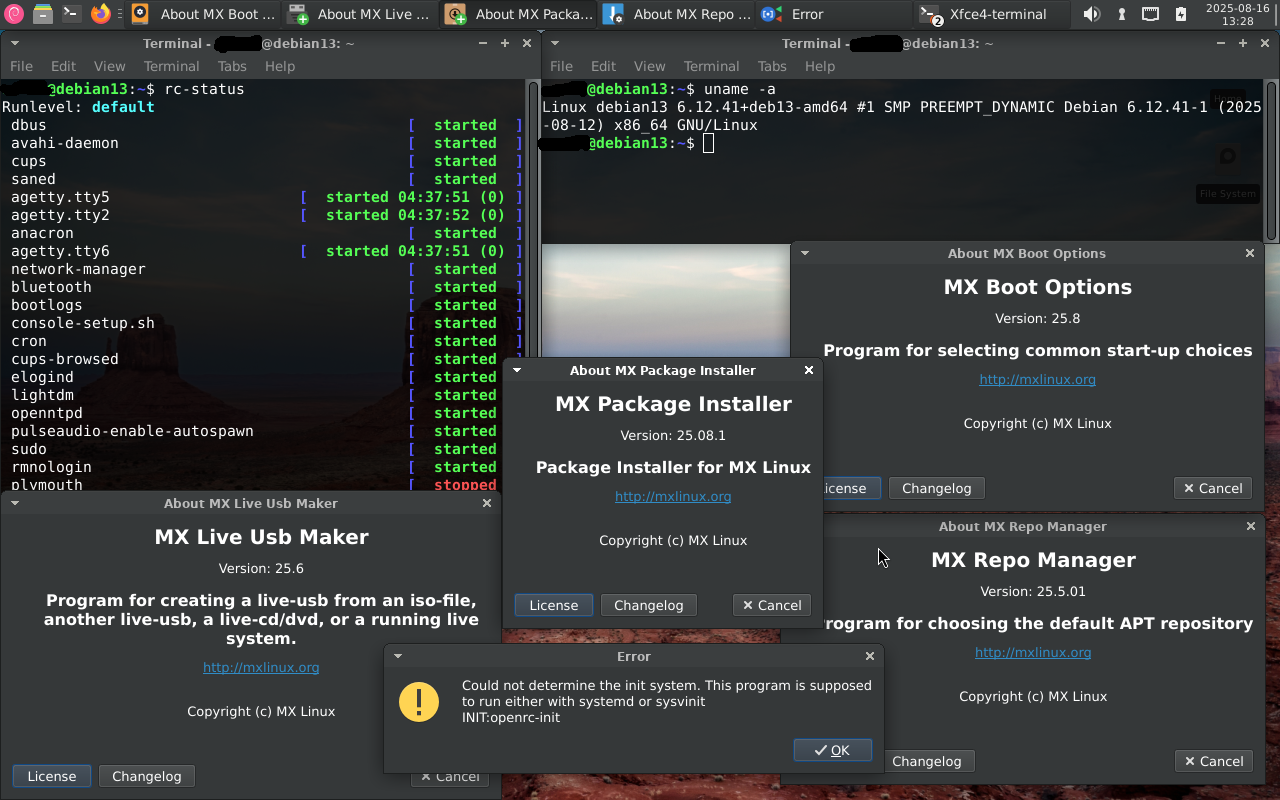Screen dimensions: 1280x800
Task: Switch to About MX Boot taskbar button
Action: point(204,14)
